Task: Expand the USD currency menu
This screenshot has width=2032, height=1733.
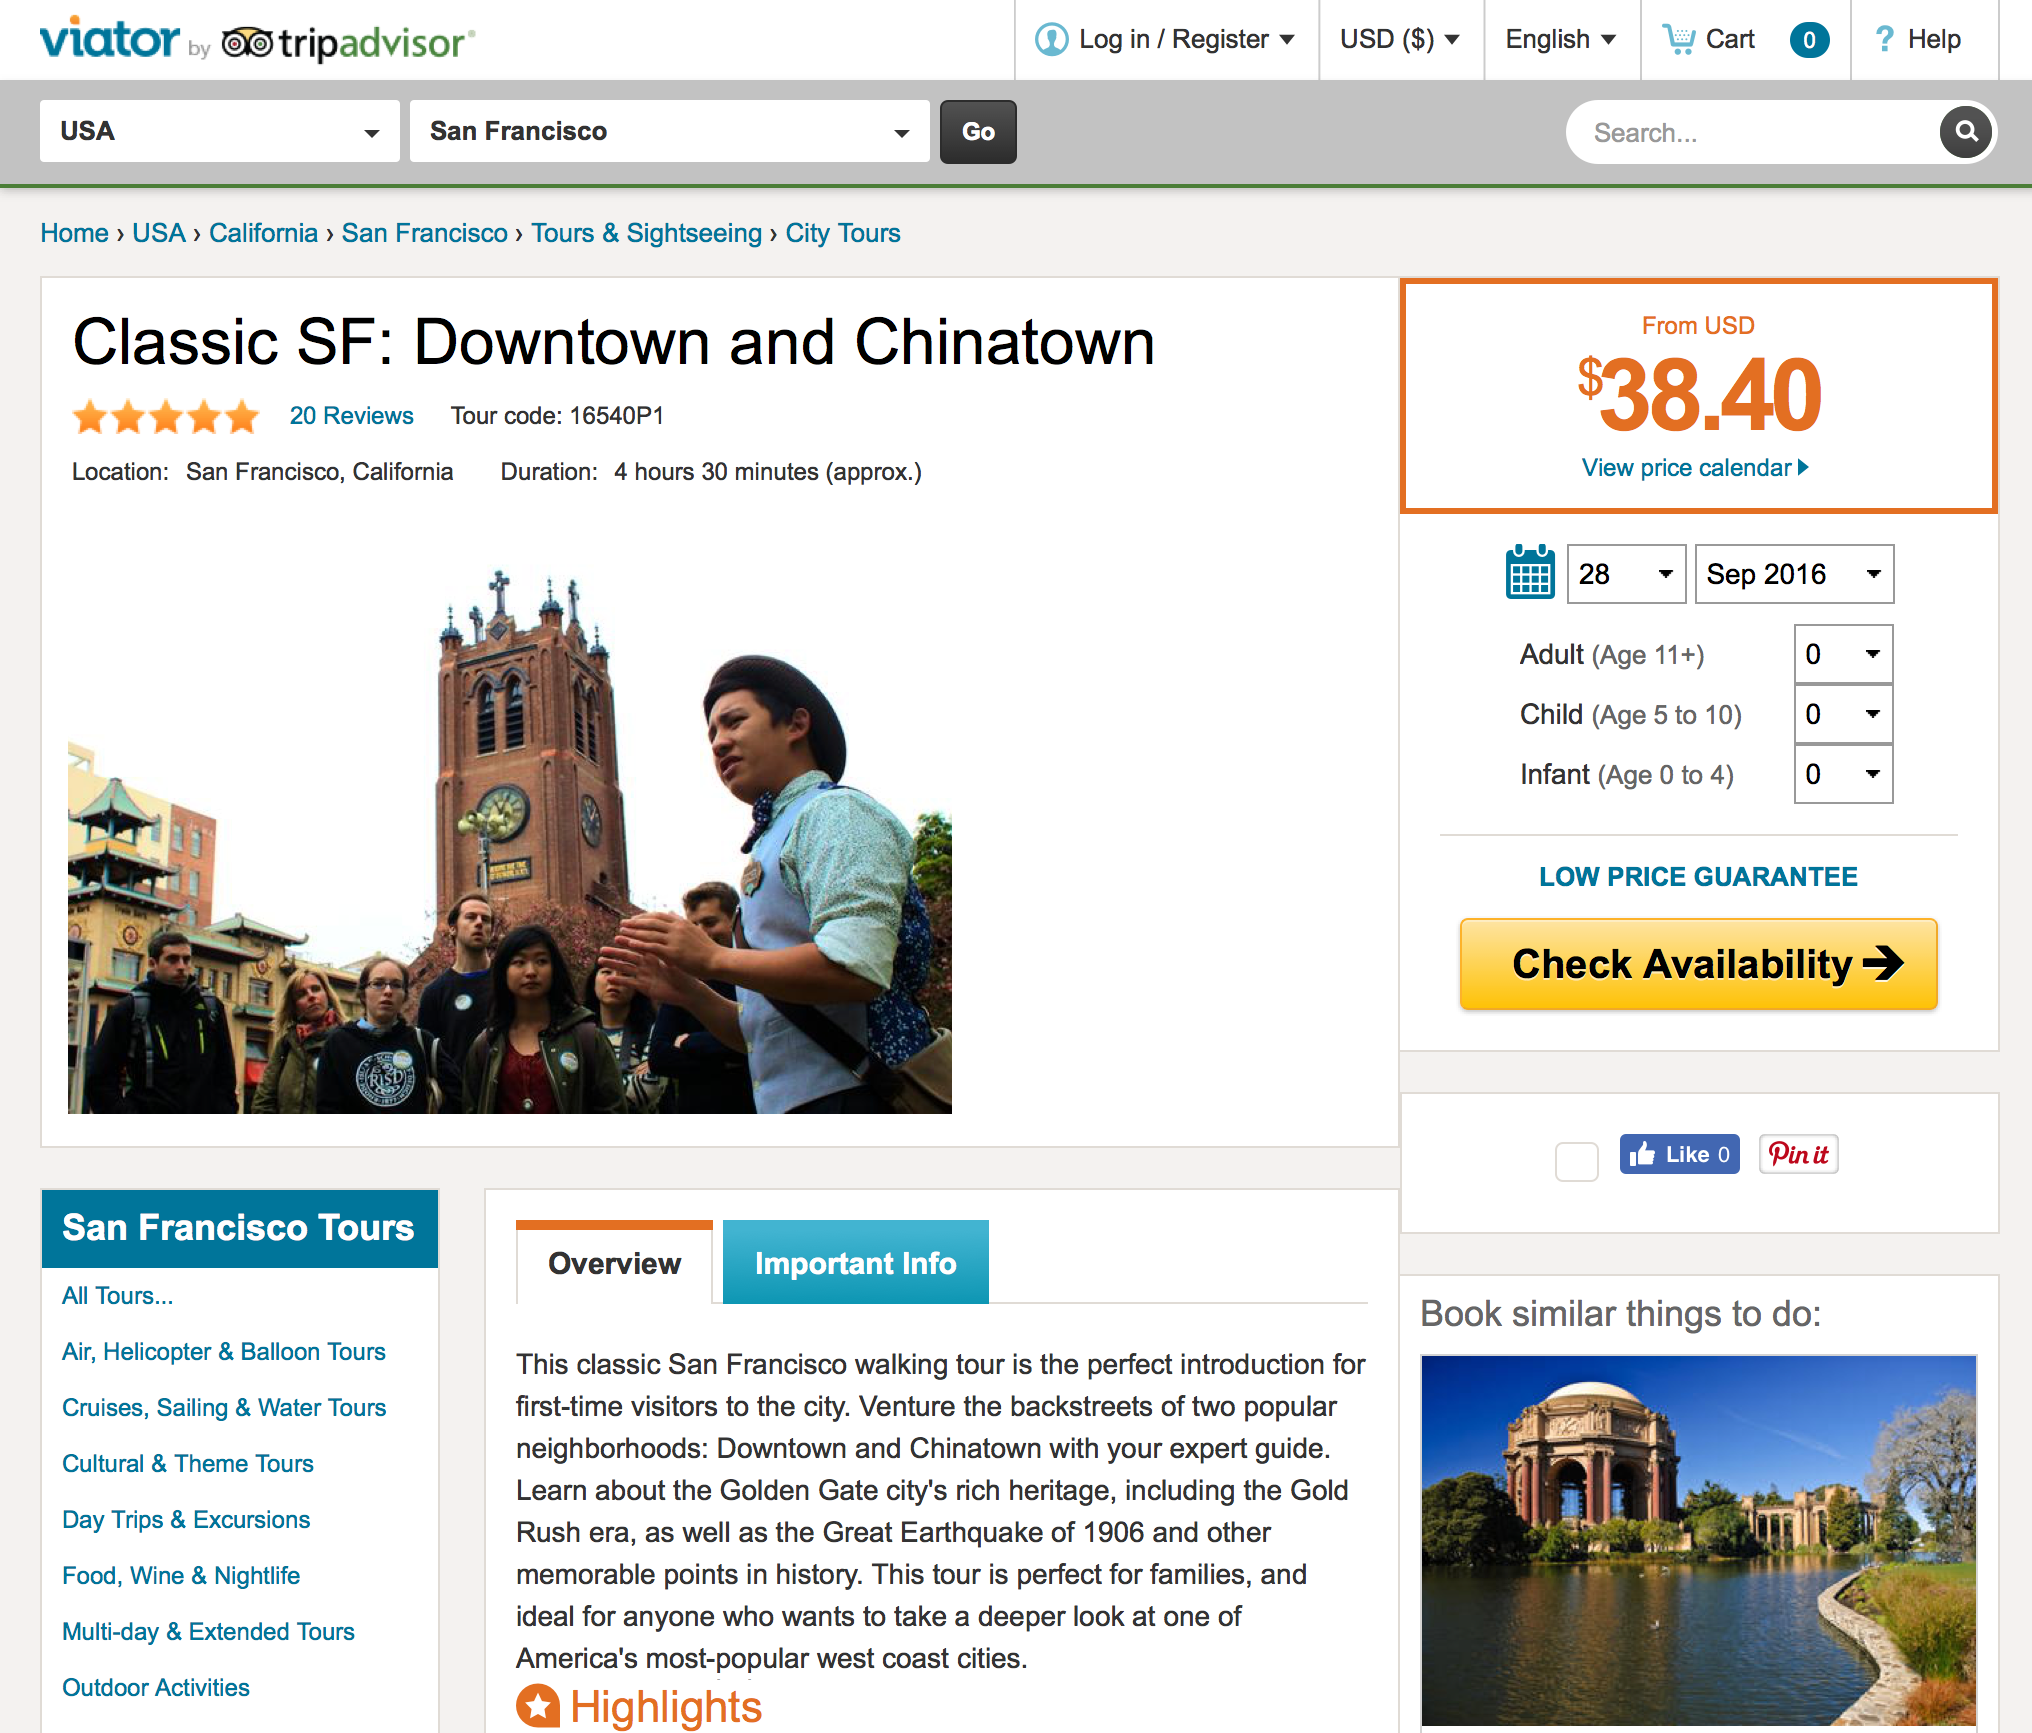Action: click(x=1400, y=39)
